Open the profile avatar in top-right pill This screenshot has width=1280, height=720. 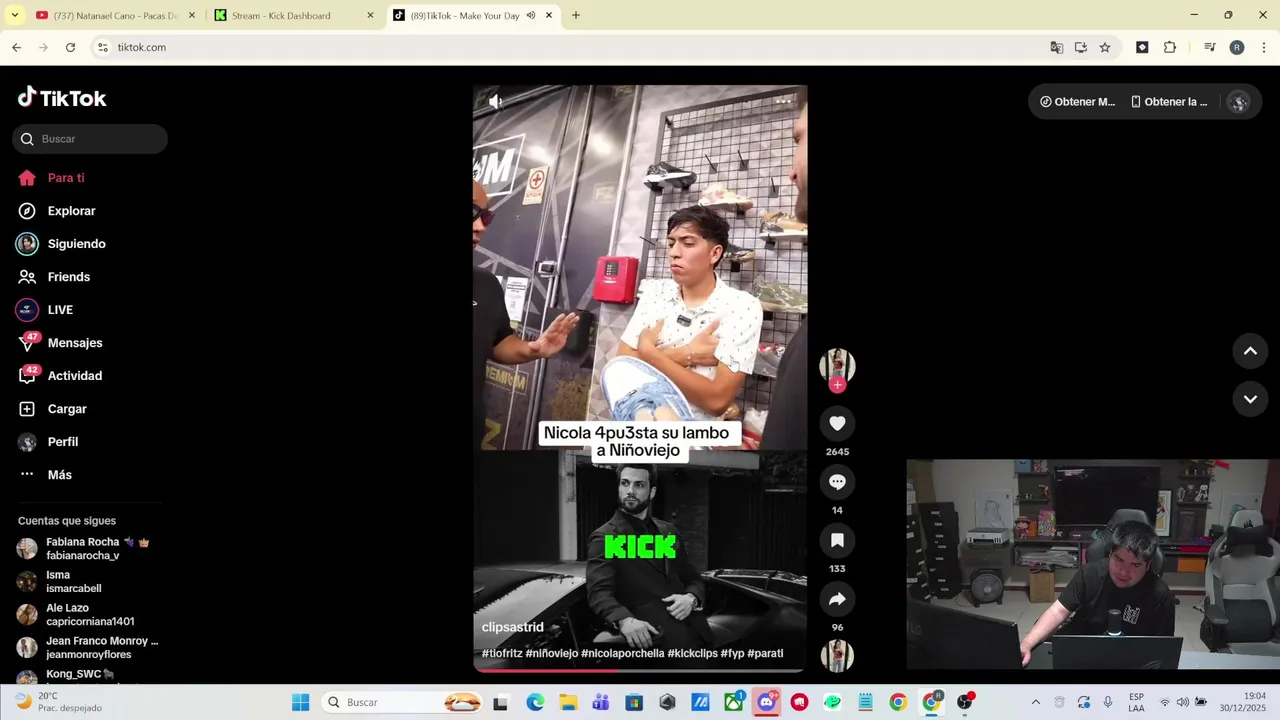click(x=1238, y=102)
